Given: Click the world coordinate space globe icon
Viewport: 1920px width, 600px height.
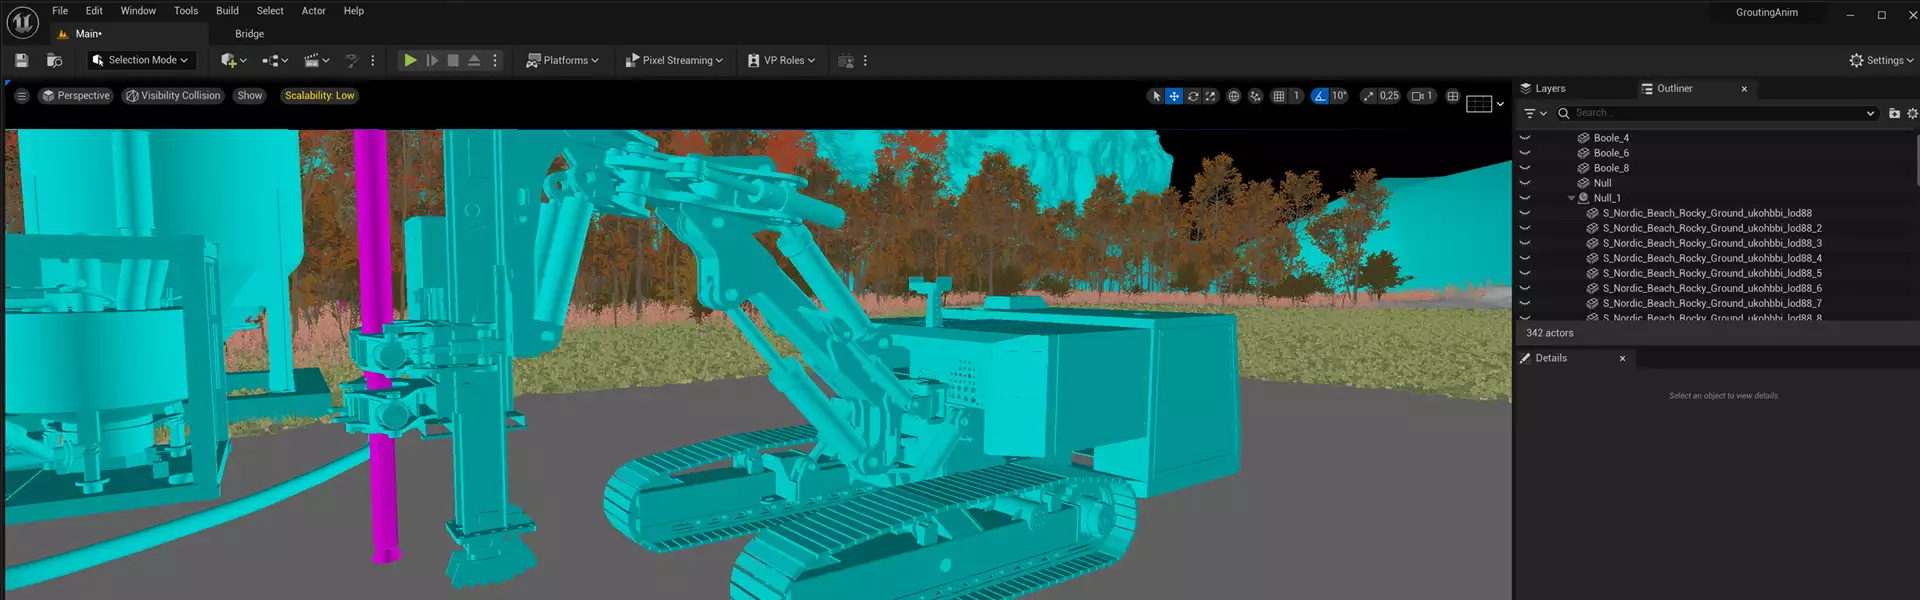Looking at the screenshot, I should (1234, 96).
